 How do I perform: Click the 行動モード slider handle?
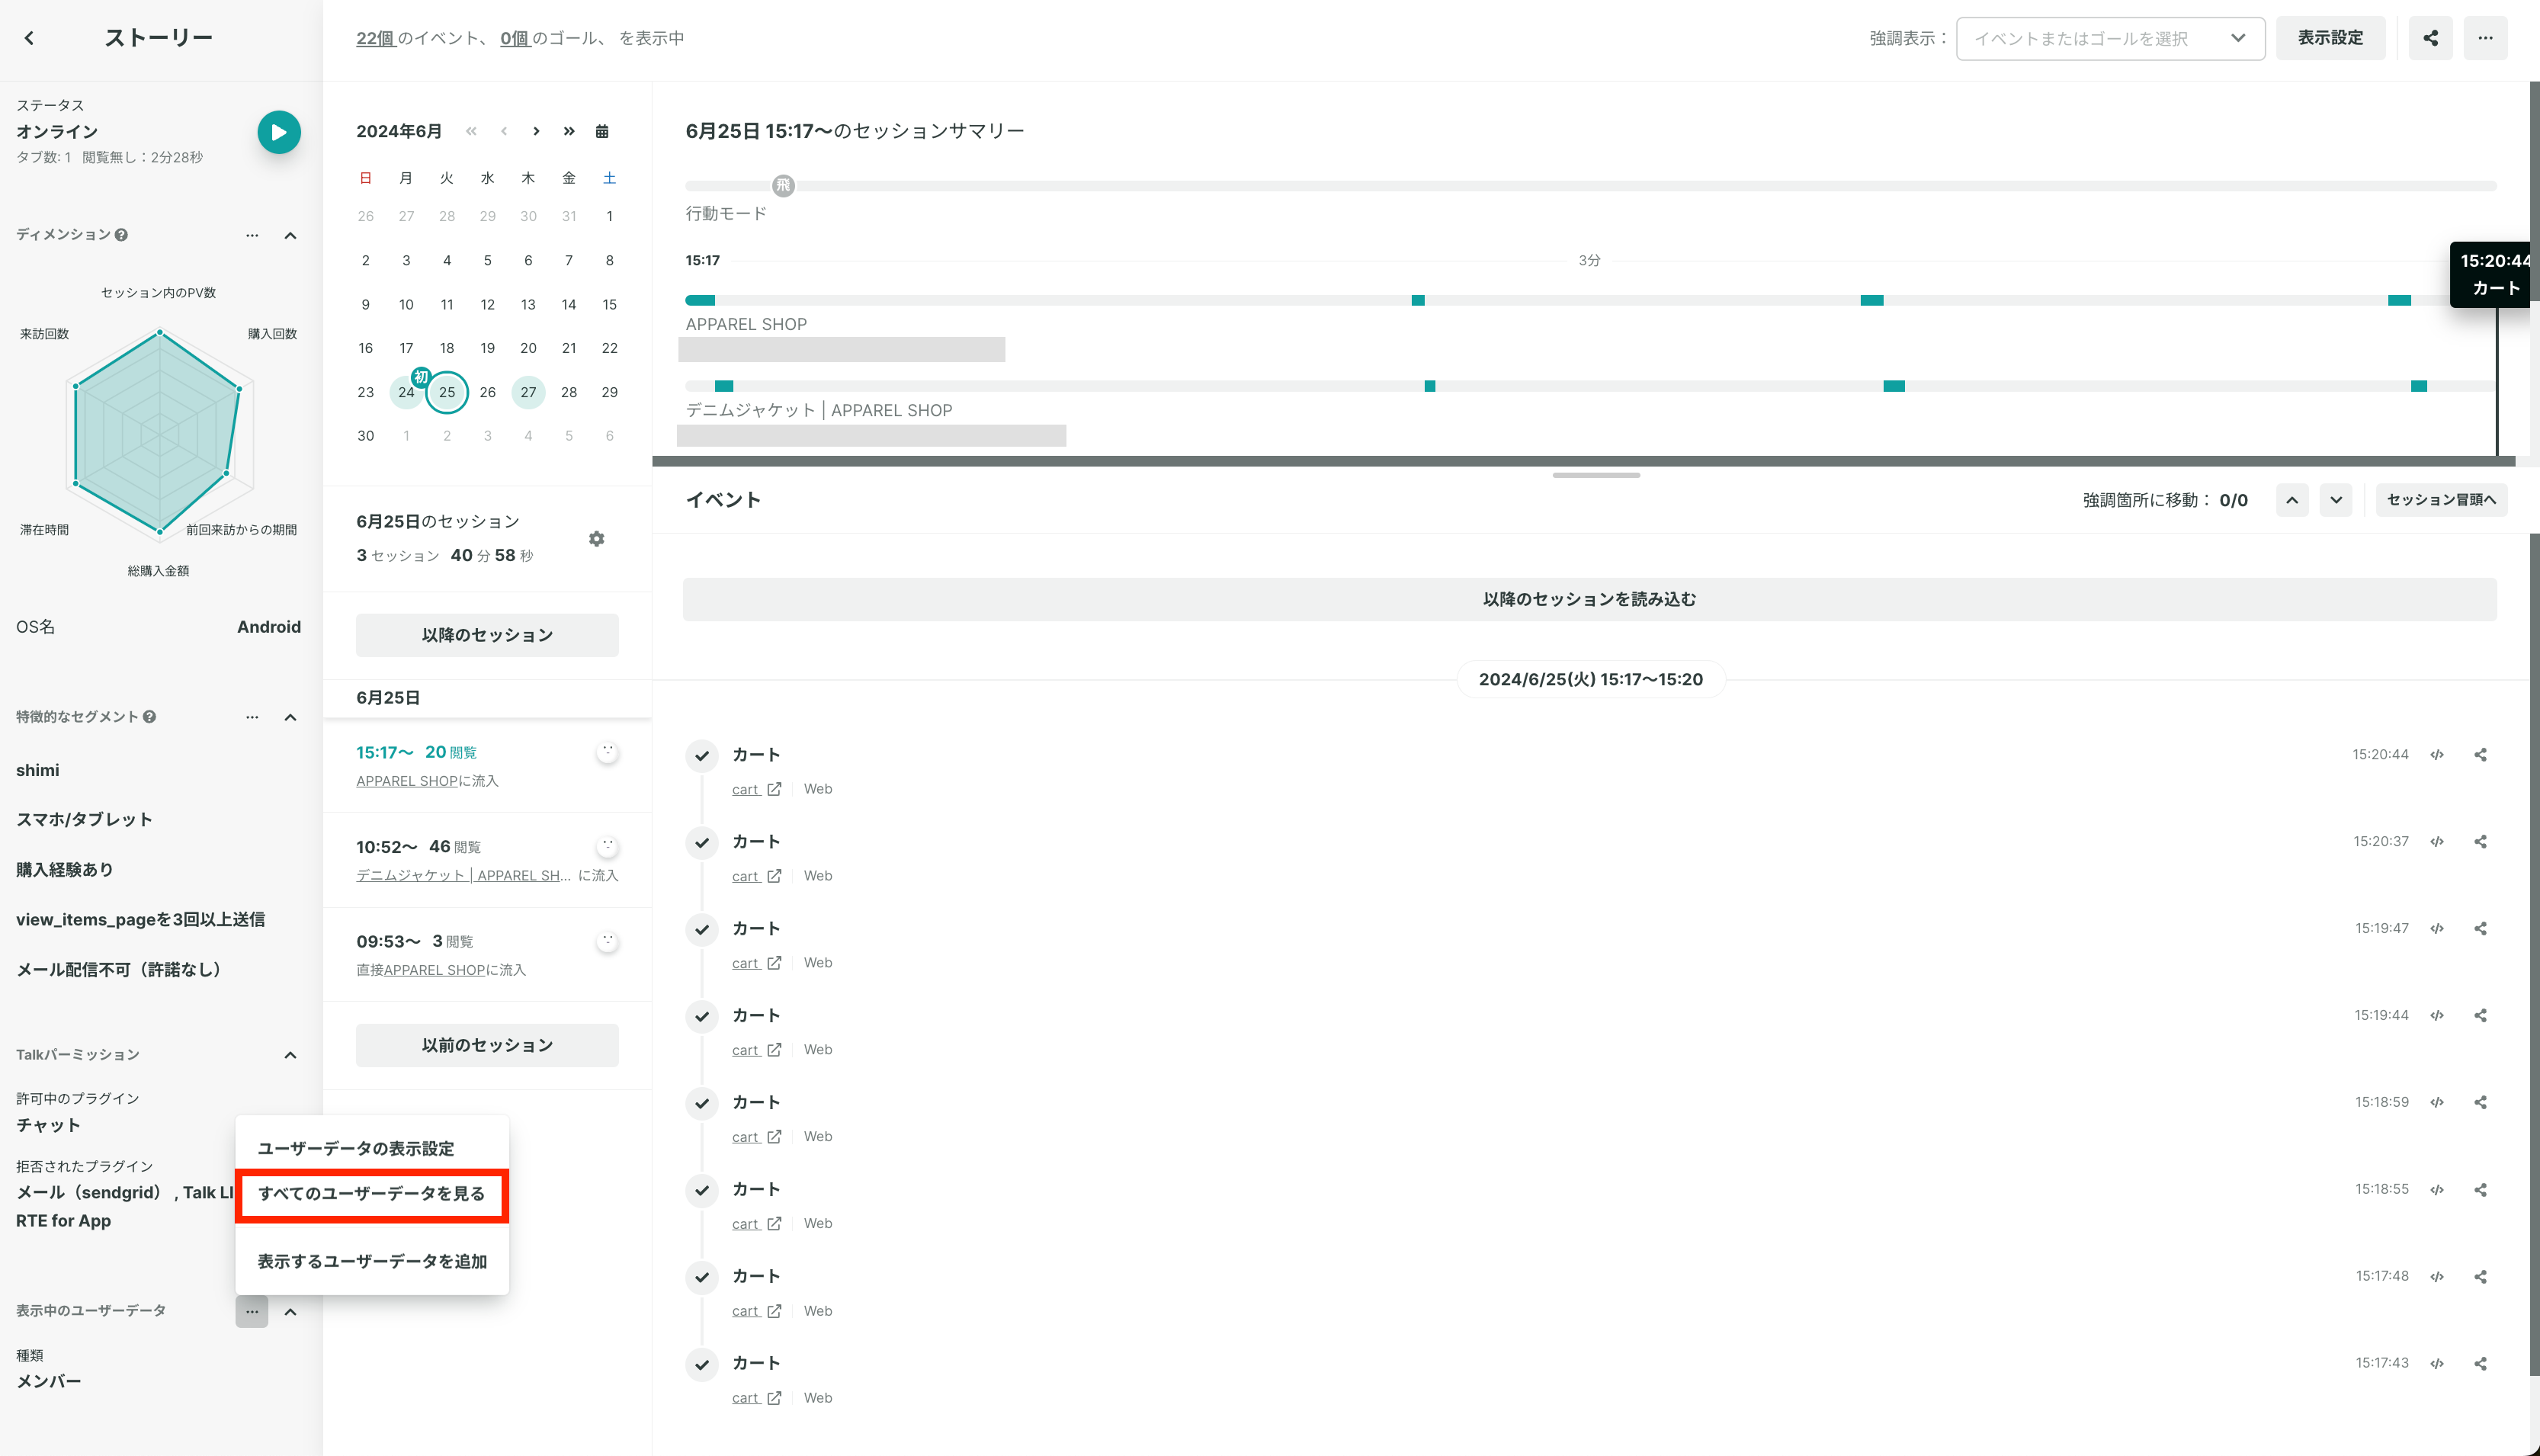point(783,185)
